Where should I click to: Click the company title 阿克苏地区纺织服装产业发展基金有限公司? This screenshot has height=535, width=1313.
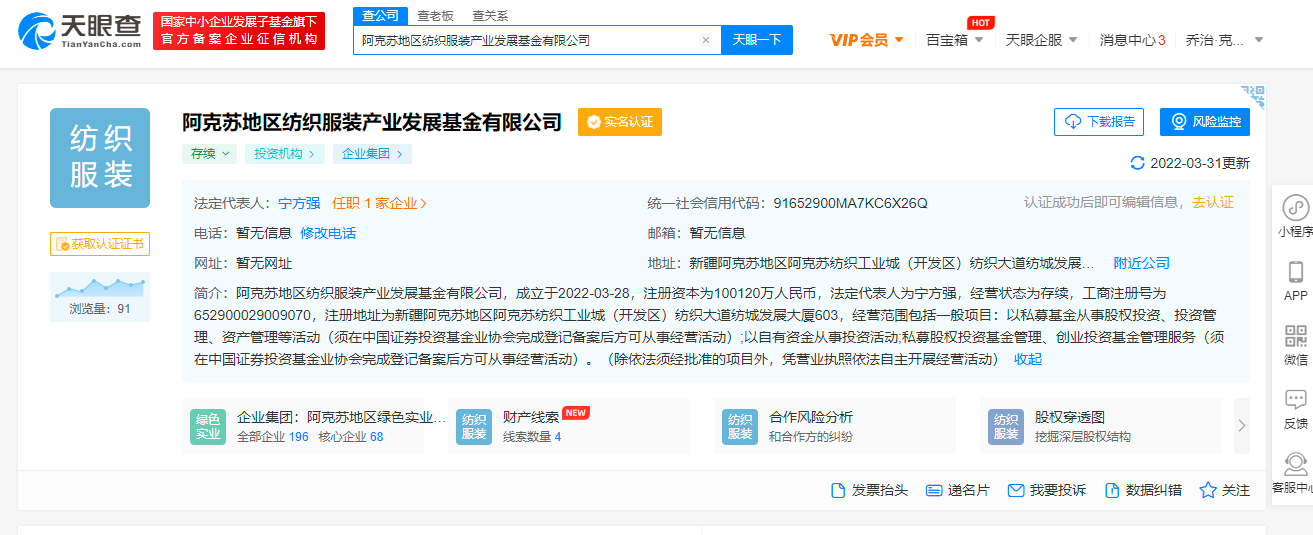(x=372, y=122)
